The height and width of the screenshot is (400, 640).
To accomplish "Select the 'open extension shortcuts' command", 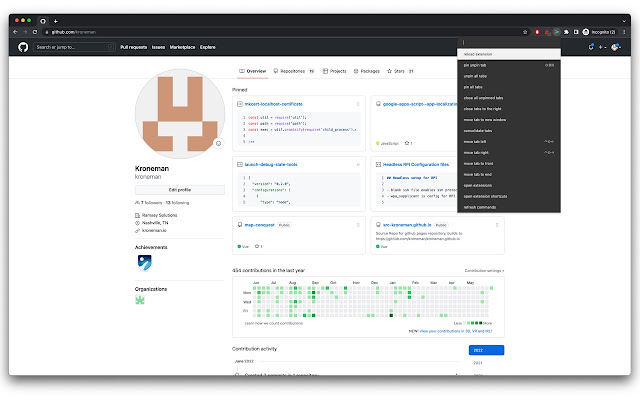I will pyautogui.click(x=509, y=196).
